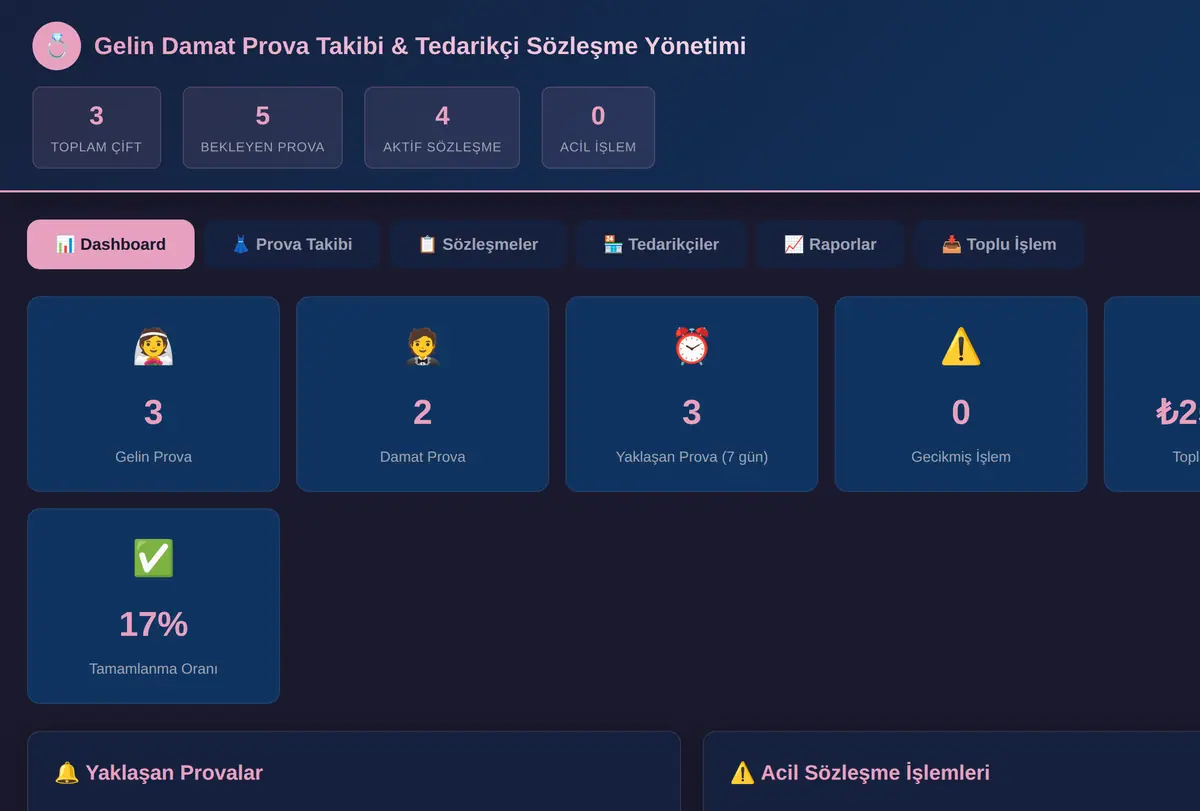The image size is (1200, 811).
Task: Click the alarm clock icon on Yaklaşan Prova card
Action: [691, 347]
